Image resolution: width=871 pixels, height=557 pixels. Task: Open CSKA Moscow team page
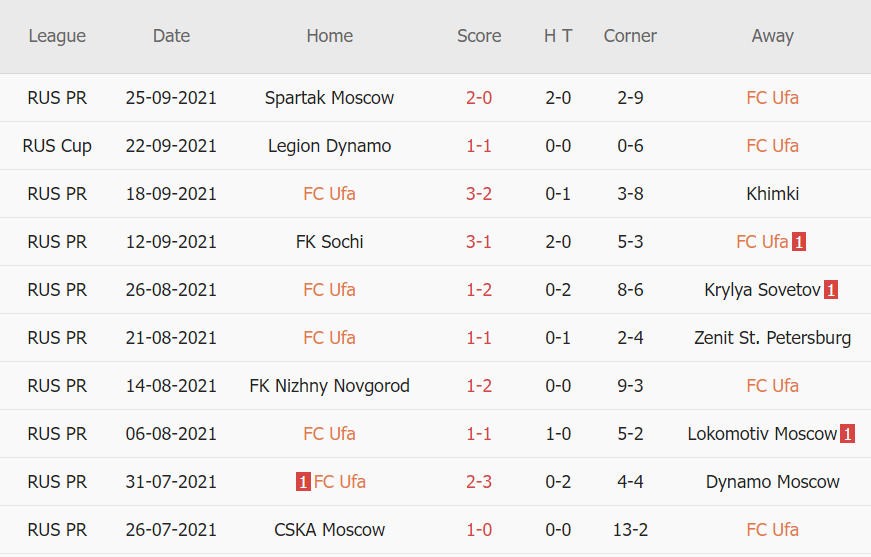coord(329,530)
